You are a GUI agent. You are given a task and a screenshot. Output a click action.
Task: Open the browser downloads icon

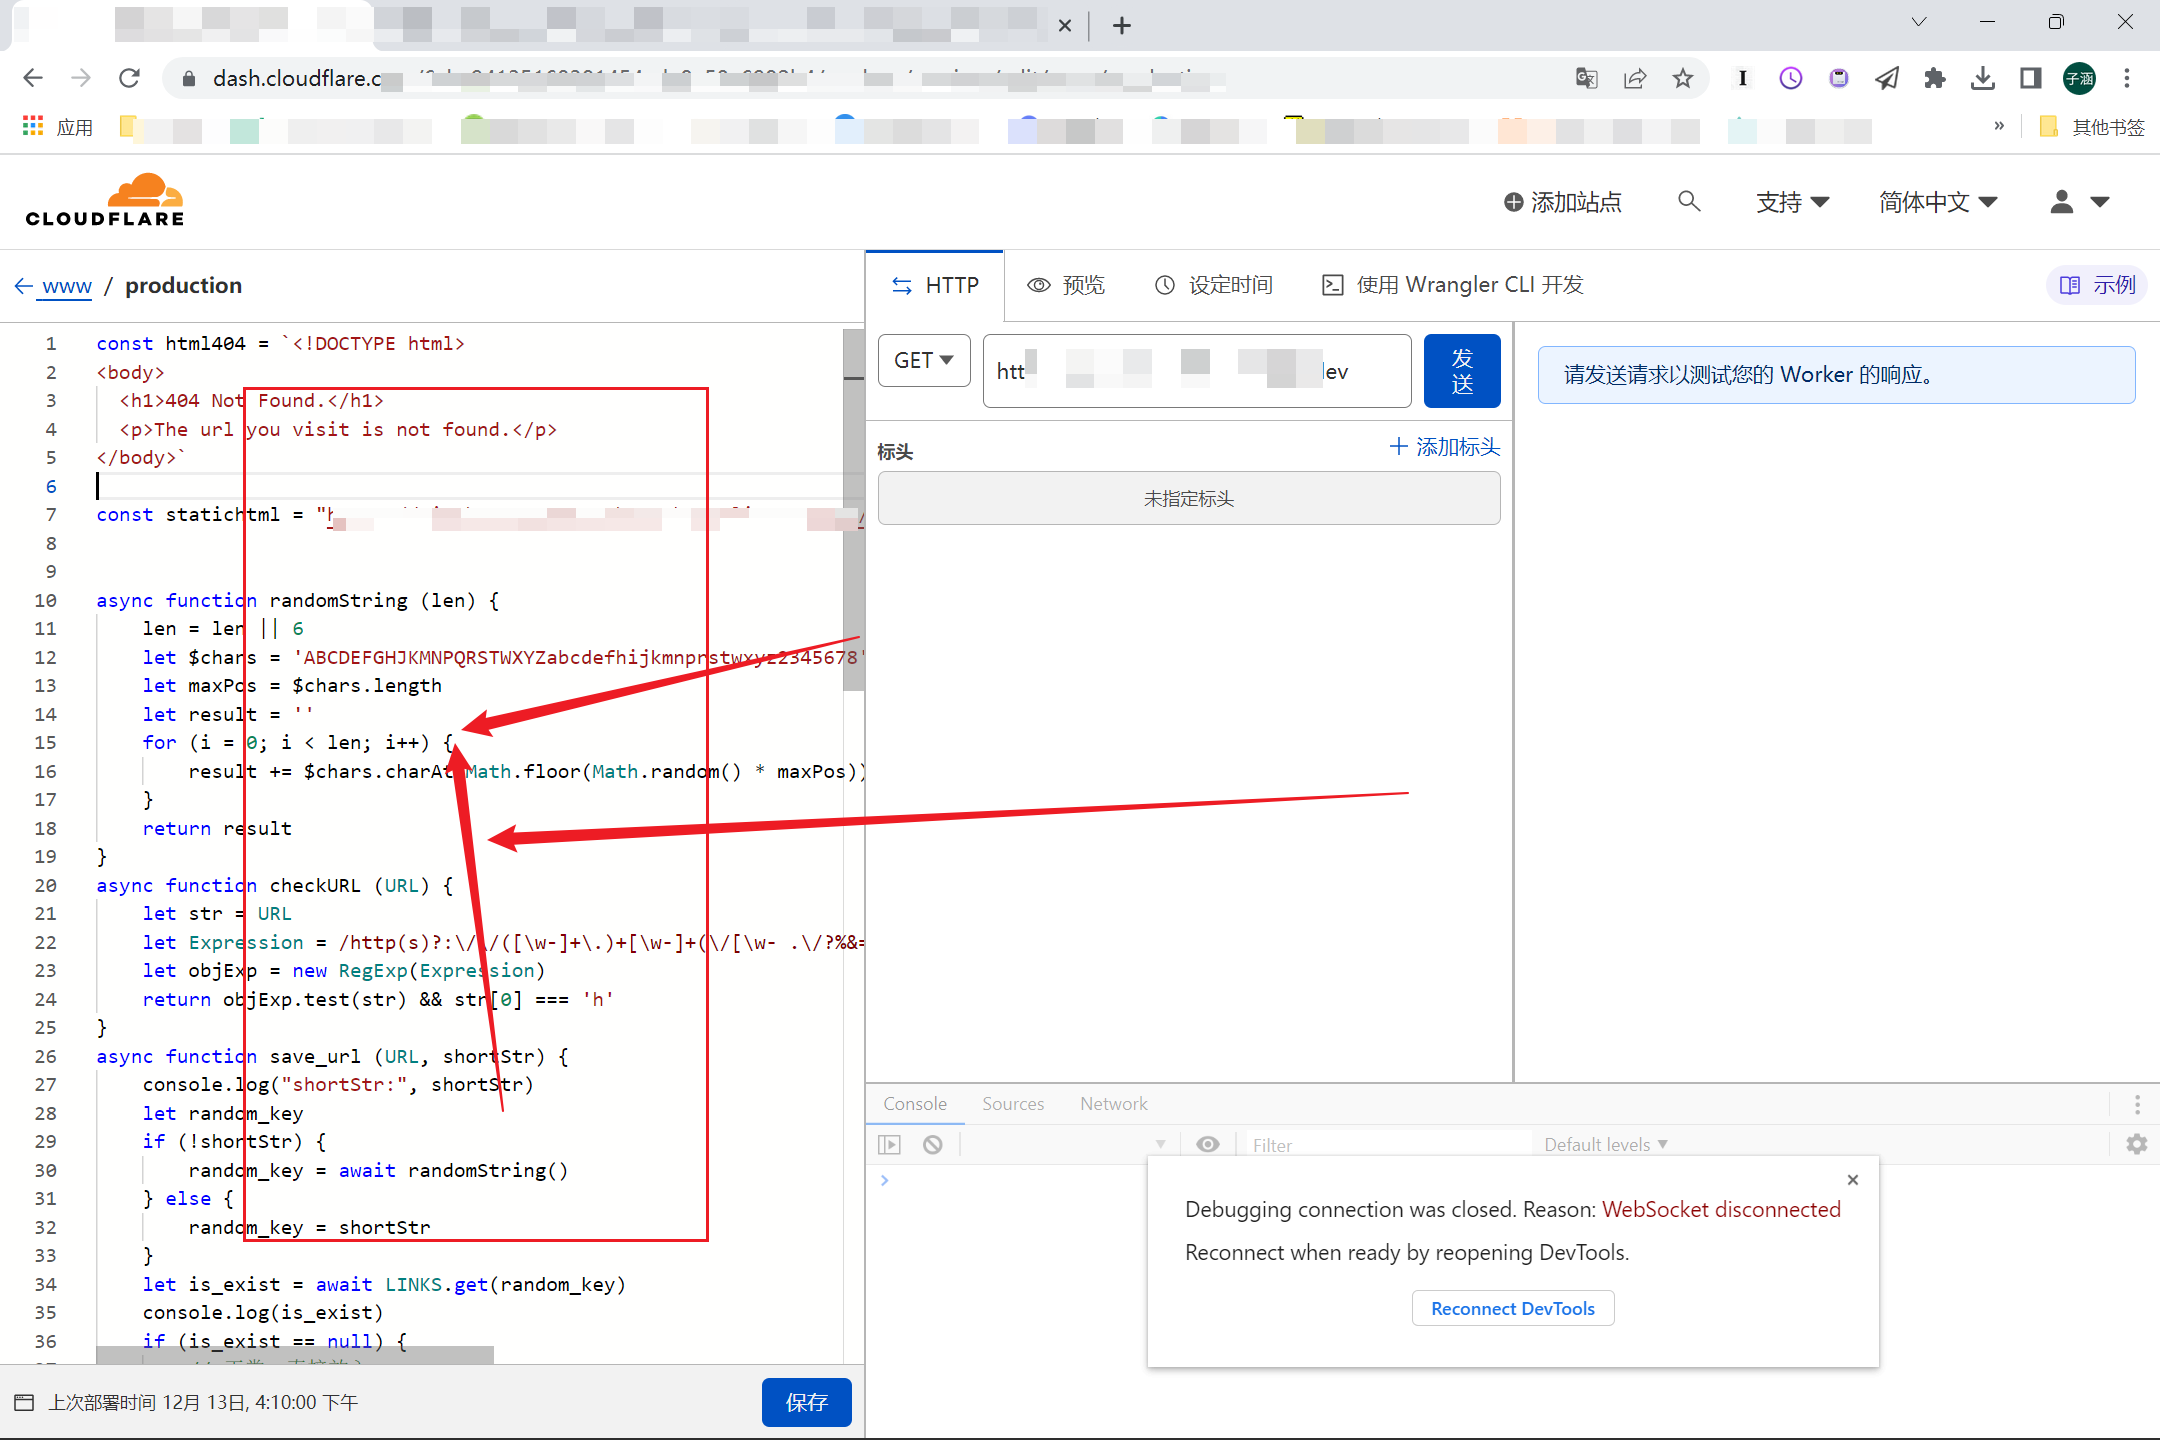1983,78
